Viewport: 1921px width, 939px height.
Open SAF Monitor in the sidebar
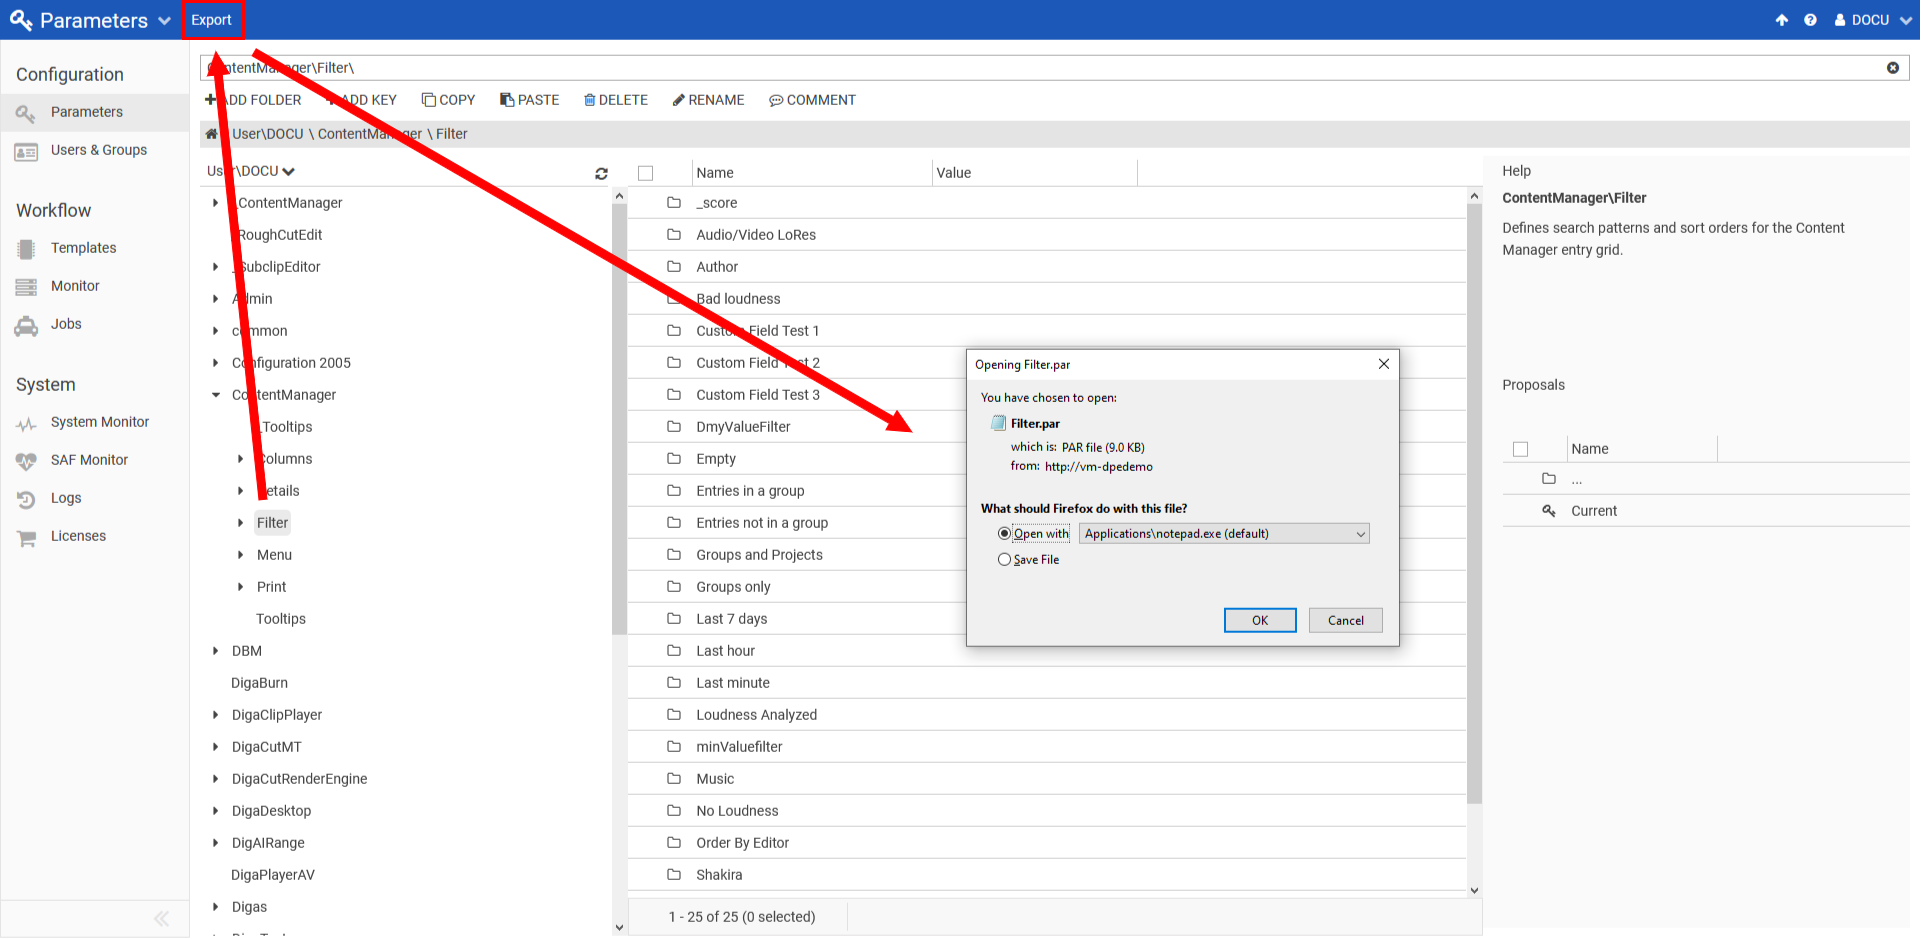click(x=89, y=460)
